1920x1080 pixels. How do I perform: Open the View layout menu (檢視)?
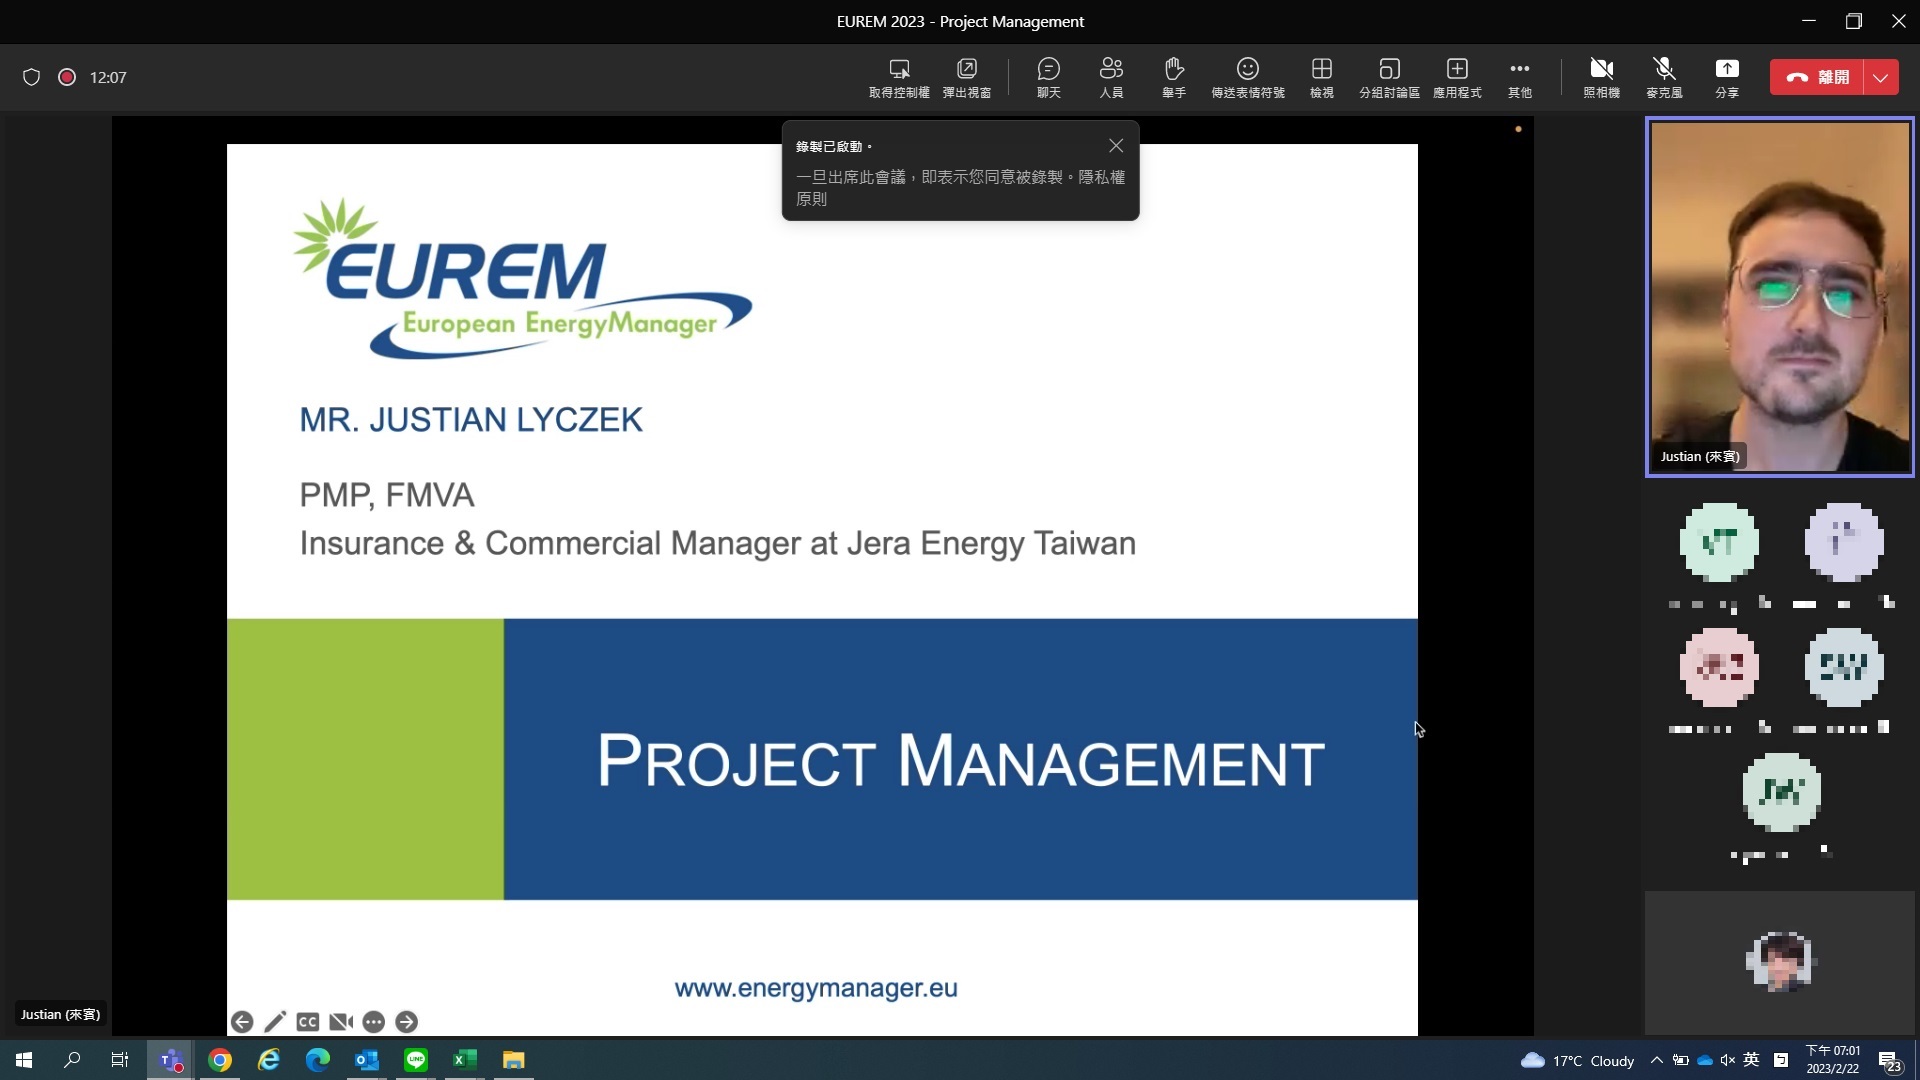1321,77
